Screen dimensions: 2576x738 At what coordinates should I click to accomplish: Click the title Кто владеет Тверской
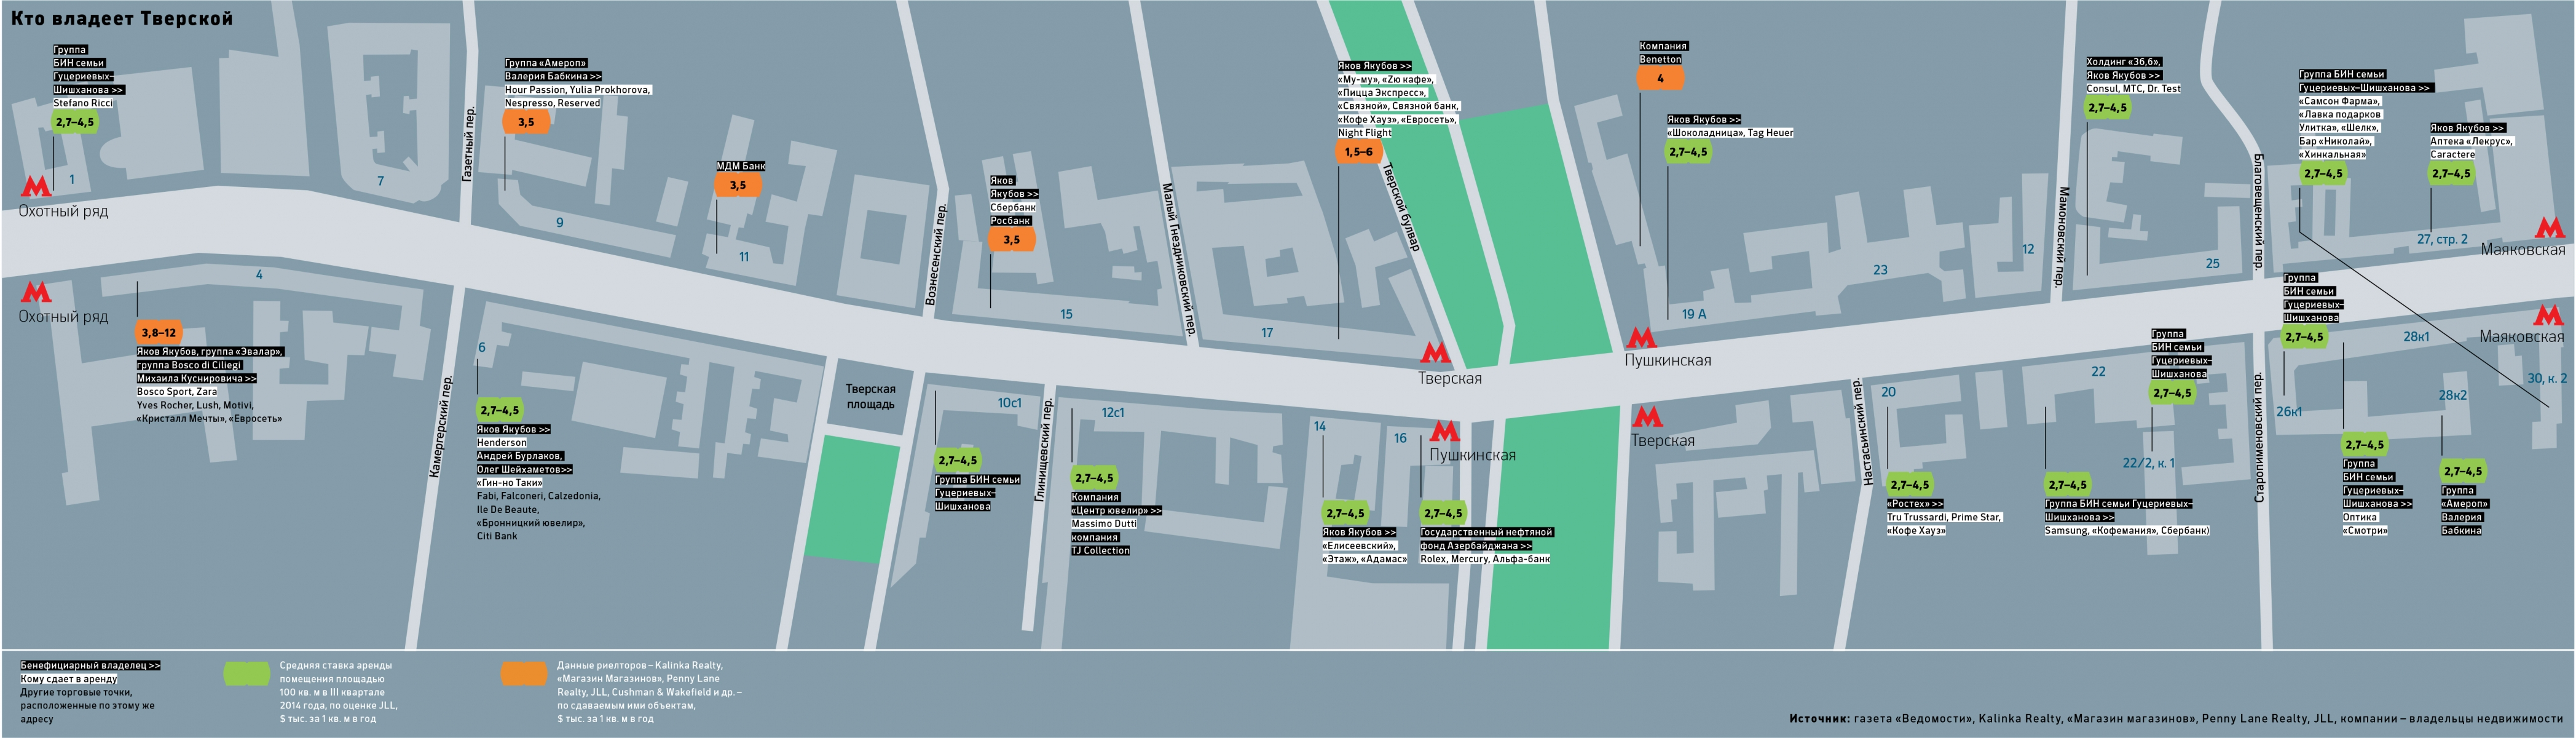tap(122, 18)
